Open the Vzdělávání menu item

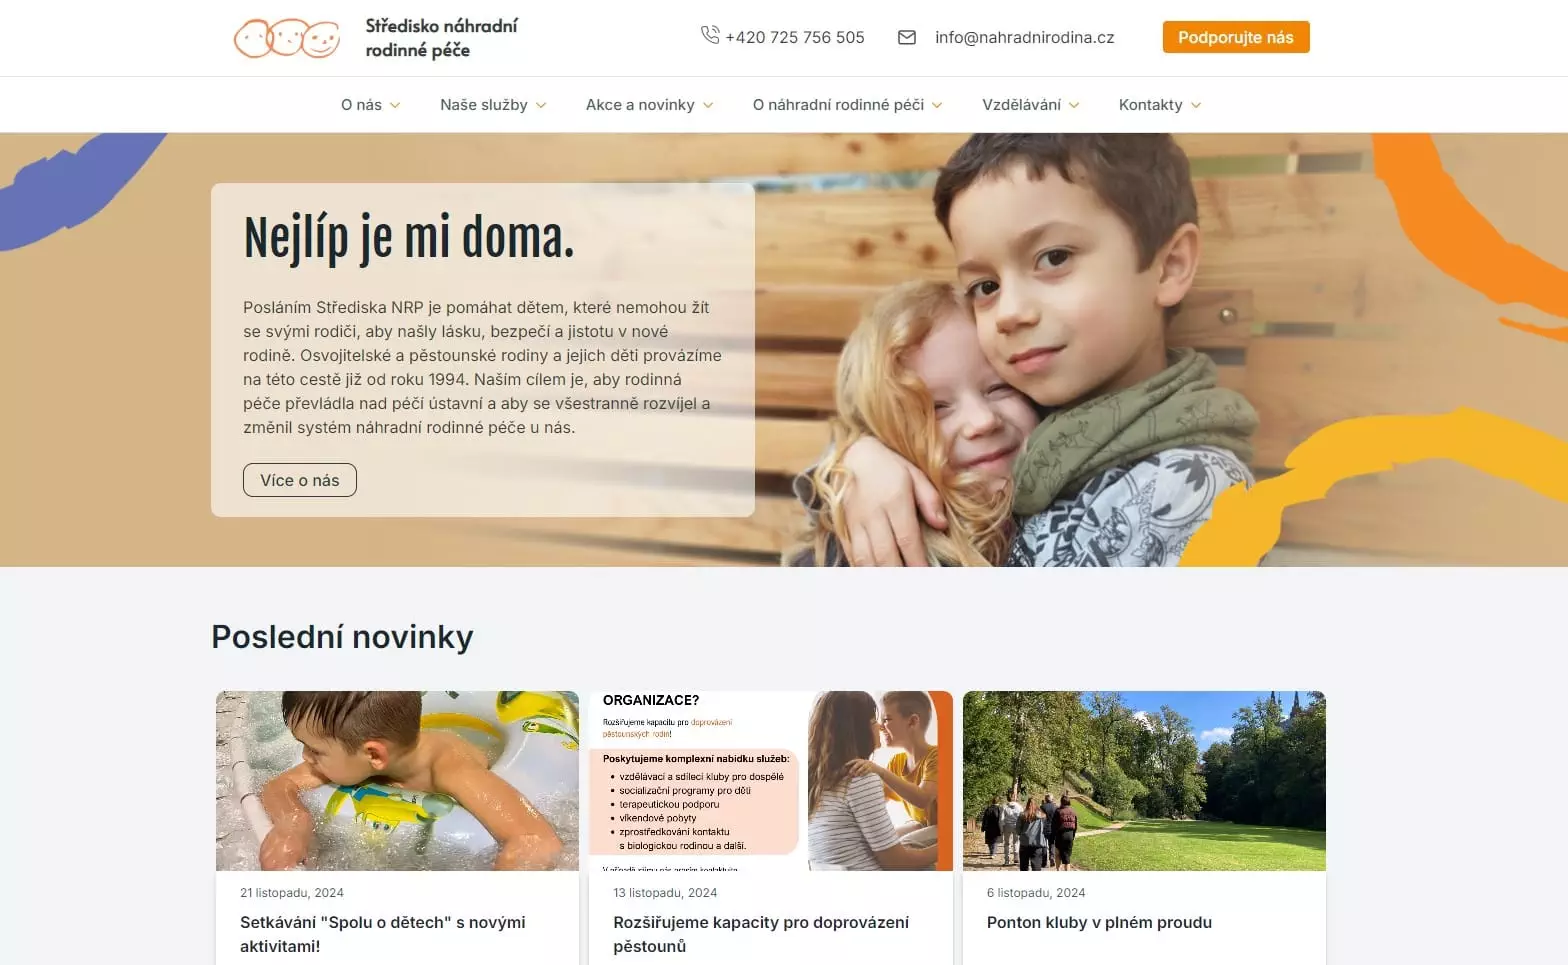[x=1021, y=105]
